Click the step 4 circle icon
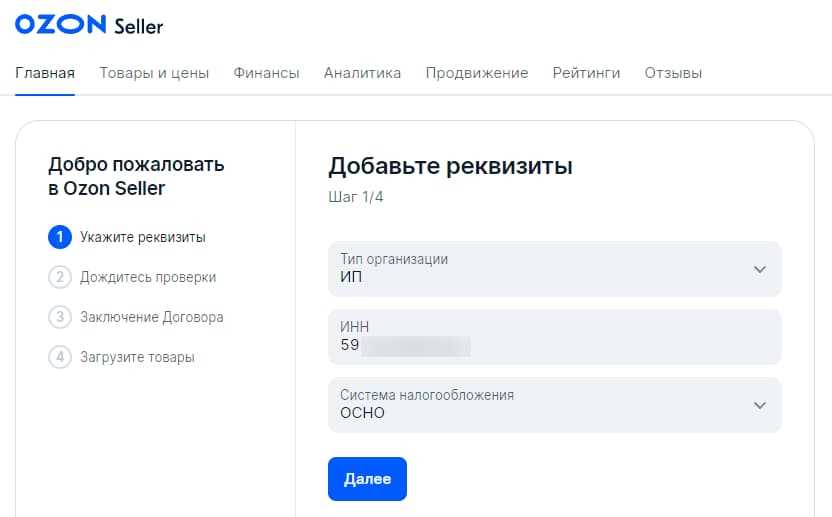 click(60, 357)
